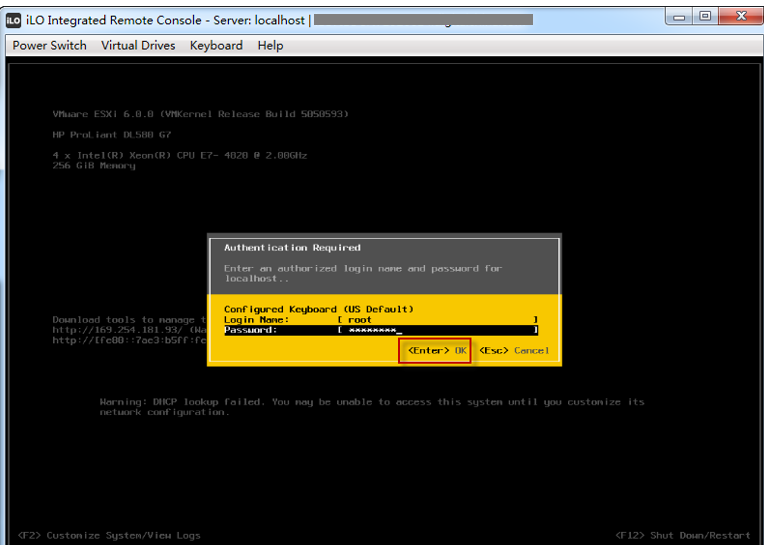Click the iLO logo icon in title bar
The height and width of the screenshot is (545, 764).
(x=14, y=20)
